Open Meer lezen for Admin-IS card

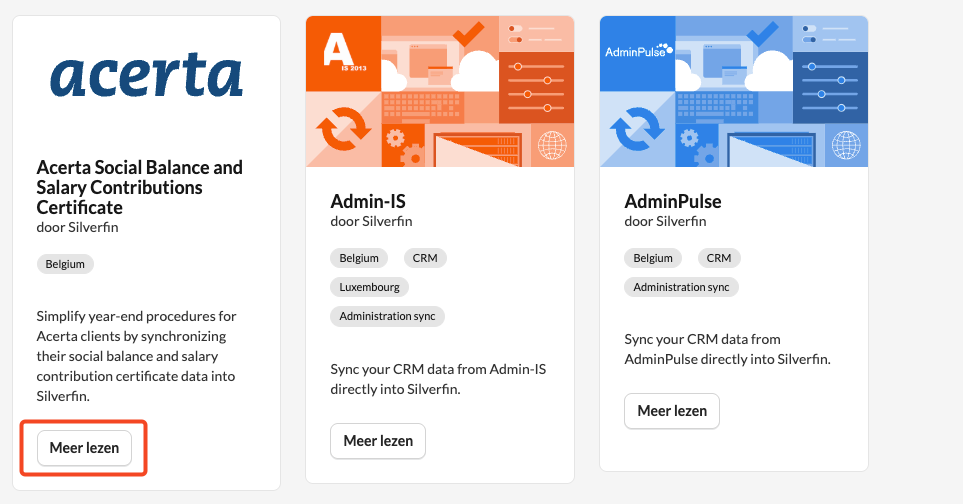point(378,441)
